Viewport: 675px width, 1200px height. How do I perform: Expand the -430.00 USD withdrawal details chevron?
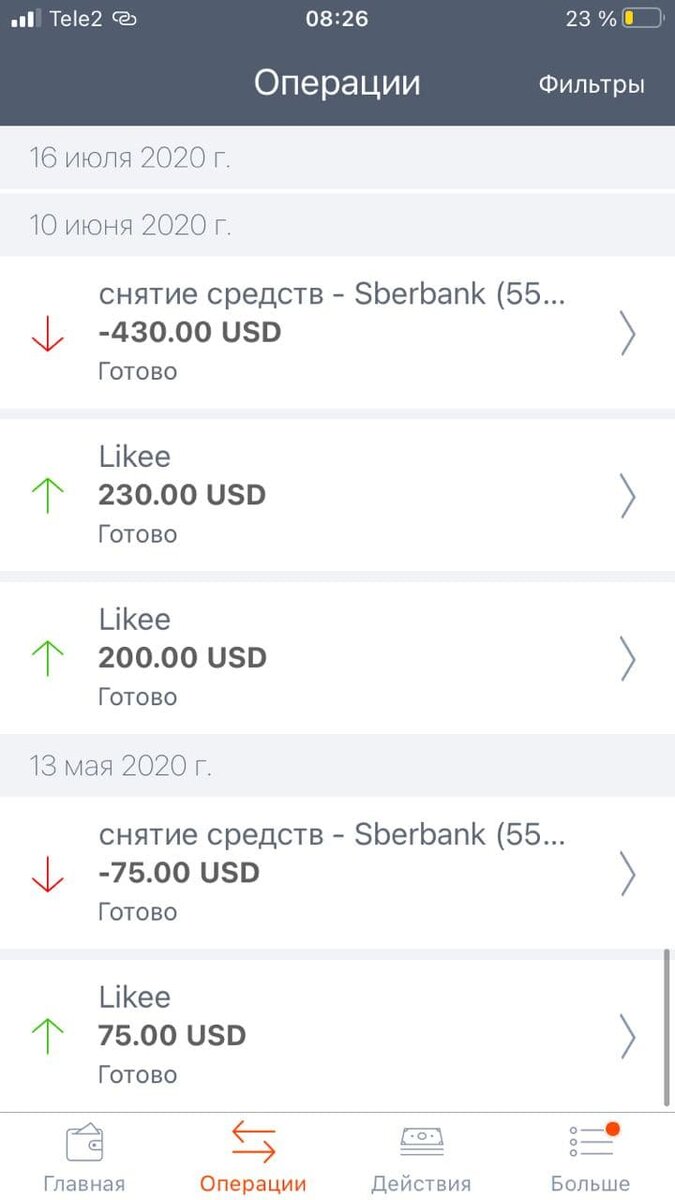click(628, 334)
